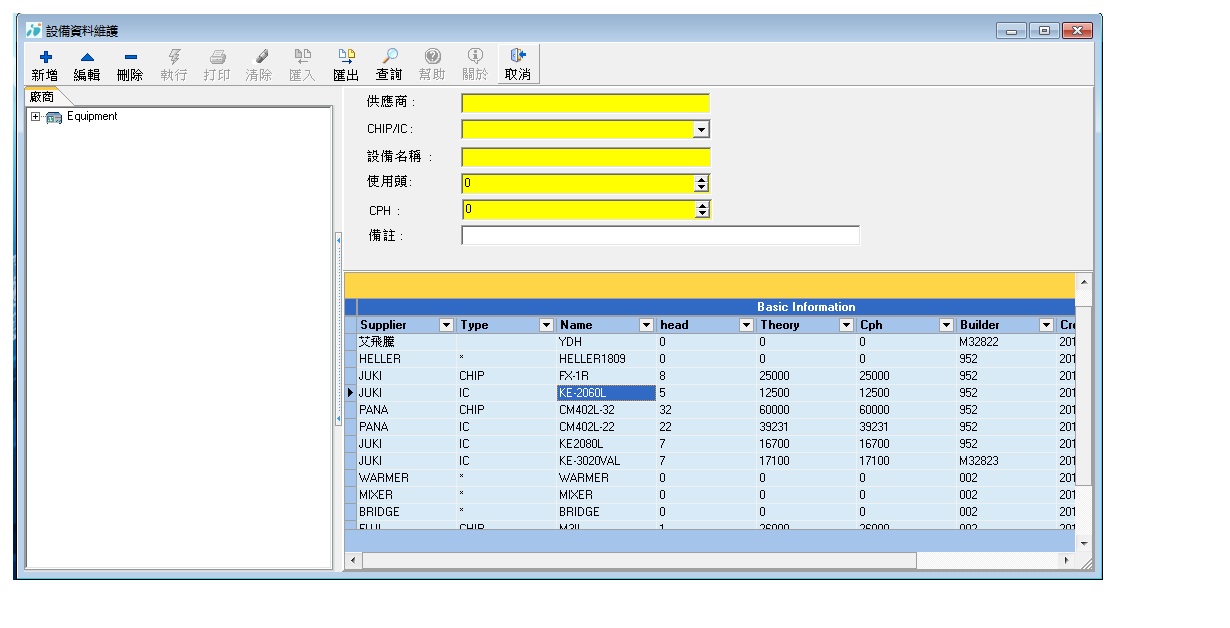Click the application icon in title bar

point(34,31)
